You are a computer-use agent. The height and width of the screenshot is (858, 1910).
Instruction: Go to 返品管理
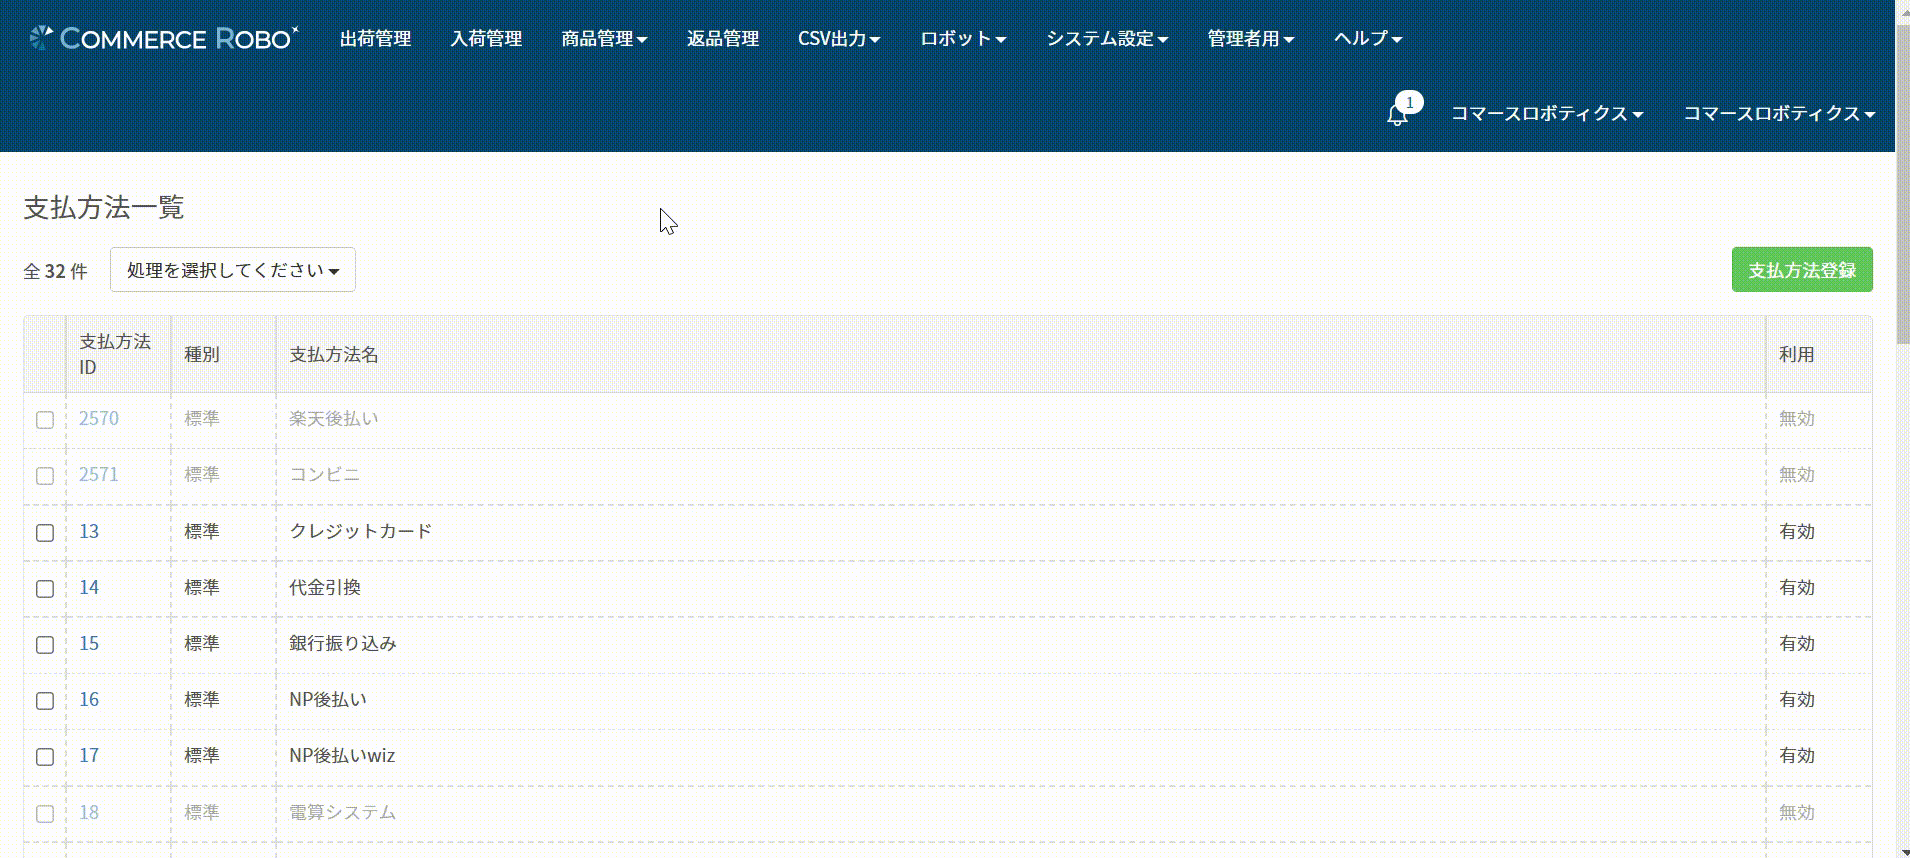pyautogui.click(x=723, y=38)
